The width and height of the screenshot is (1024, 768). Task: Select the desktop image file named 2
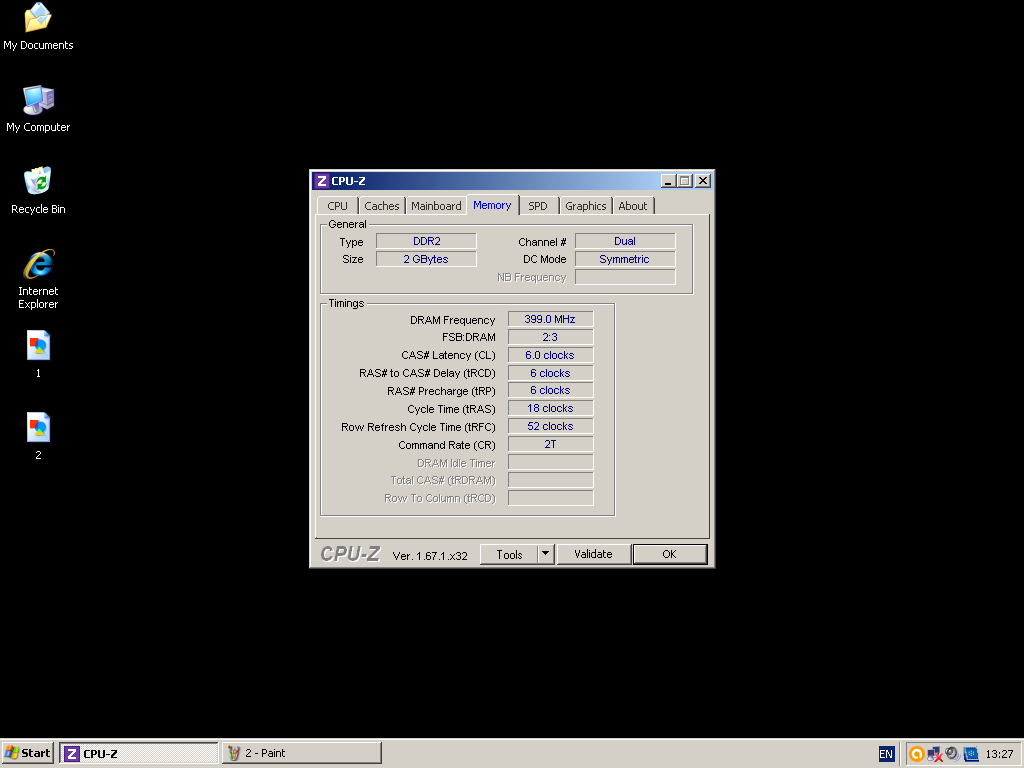[x=38, y=436]
